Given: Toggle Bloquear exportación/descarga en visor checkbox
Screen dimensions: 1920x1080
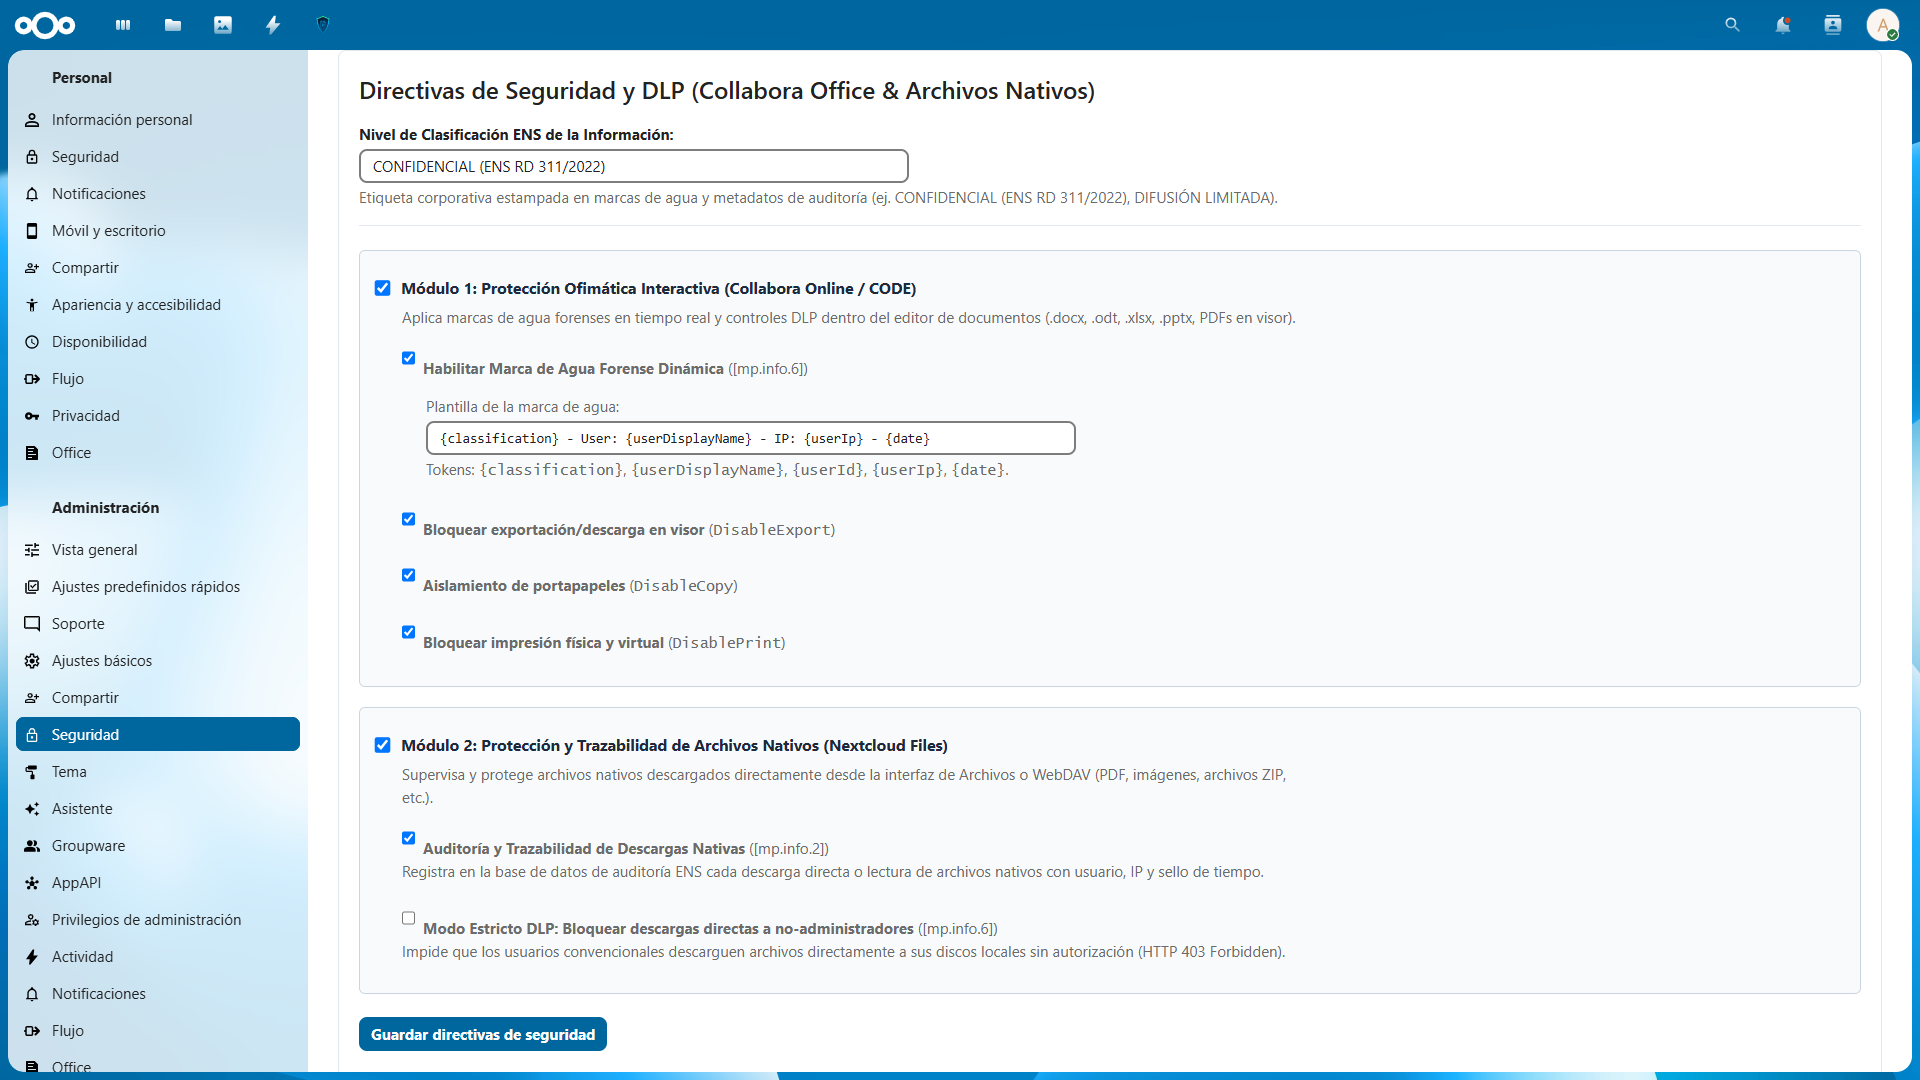Looking at the screenshot, I should pyautogui.click(x=408, y=519).
